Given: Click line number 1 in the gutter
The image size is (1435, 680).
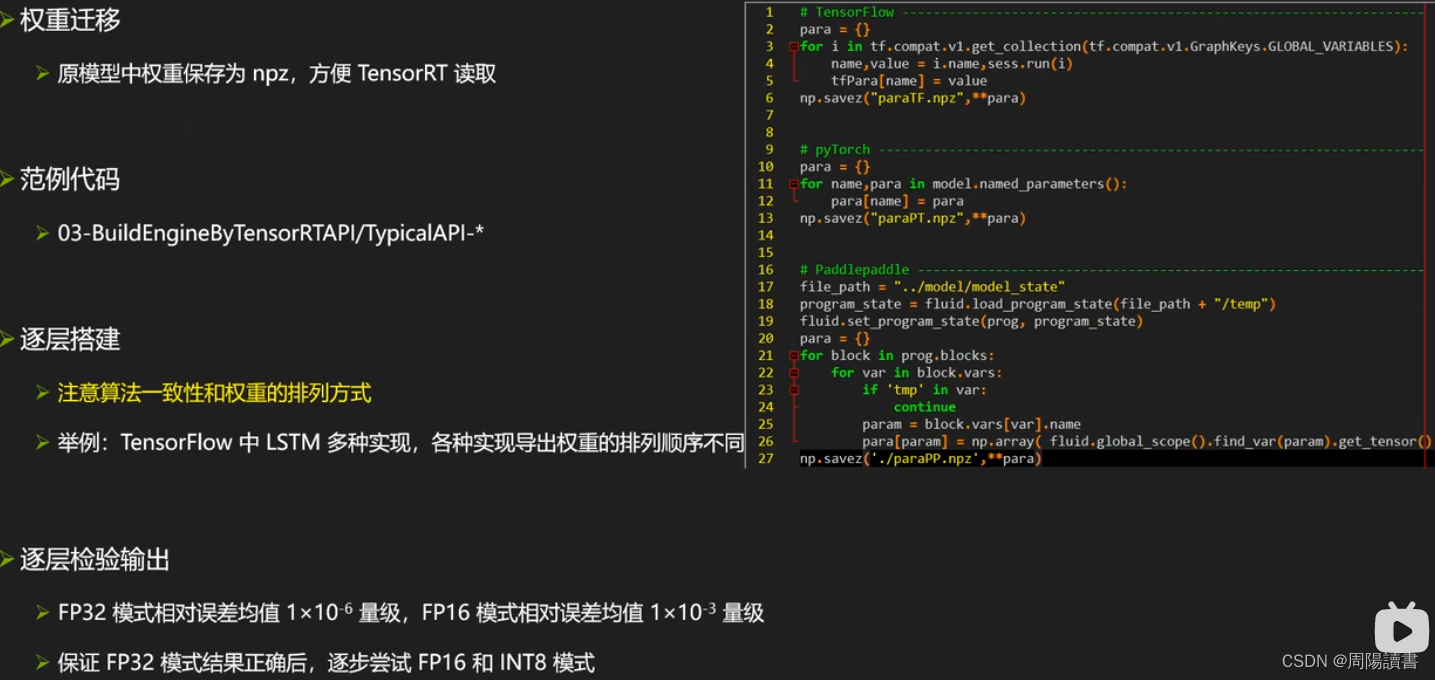Looking at the screenshot, I should coord(770,12).
